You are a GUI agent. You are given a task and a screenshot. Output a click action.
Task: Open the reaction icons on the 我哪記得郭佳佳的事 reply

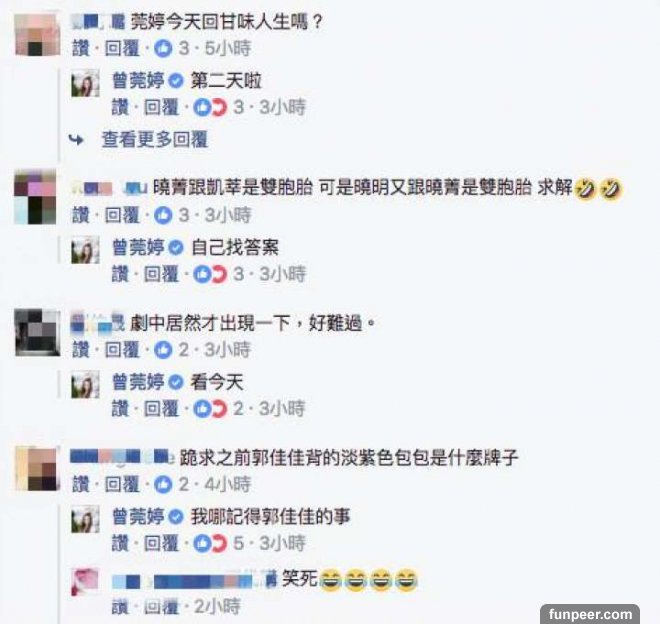pyautogui.click(x=210, y=543)
